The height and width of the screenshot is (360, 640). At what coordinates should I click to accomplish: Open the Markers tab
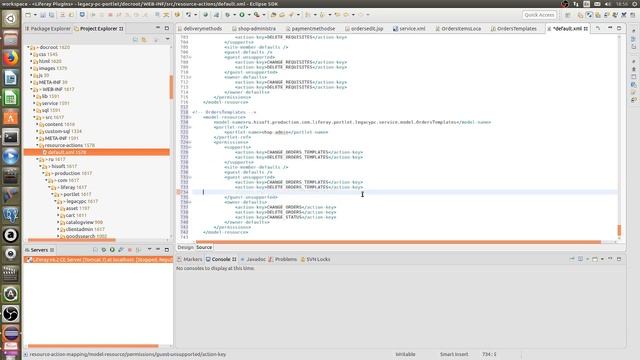[190, 259]
